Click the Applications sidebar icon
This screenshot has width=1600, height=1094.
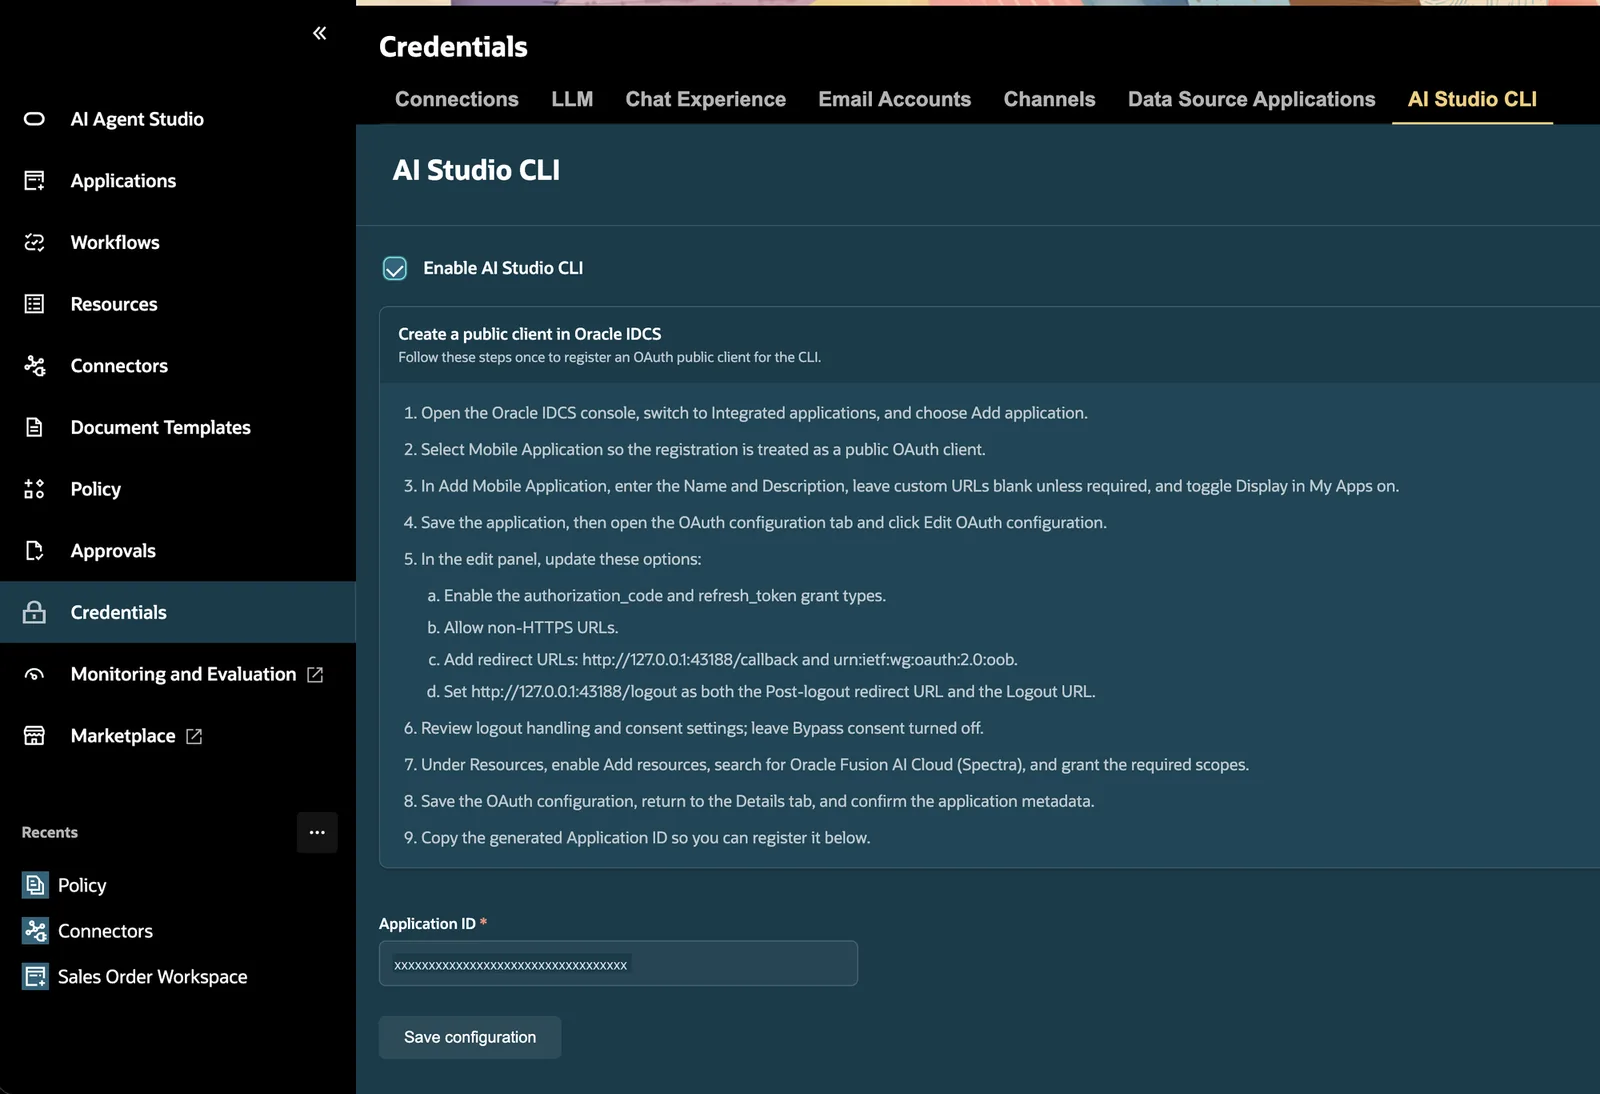tap(34, 181)
